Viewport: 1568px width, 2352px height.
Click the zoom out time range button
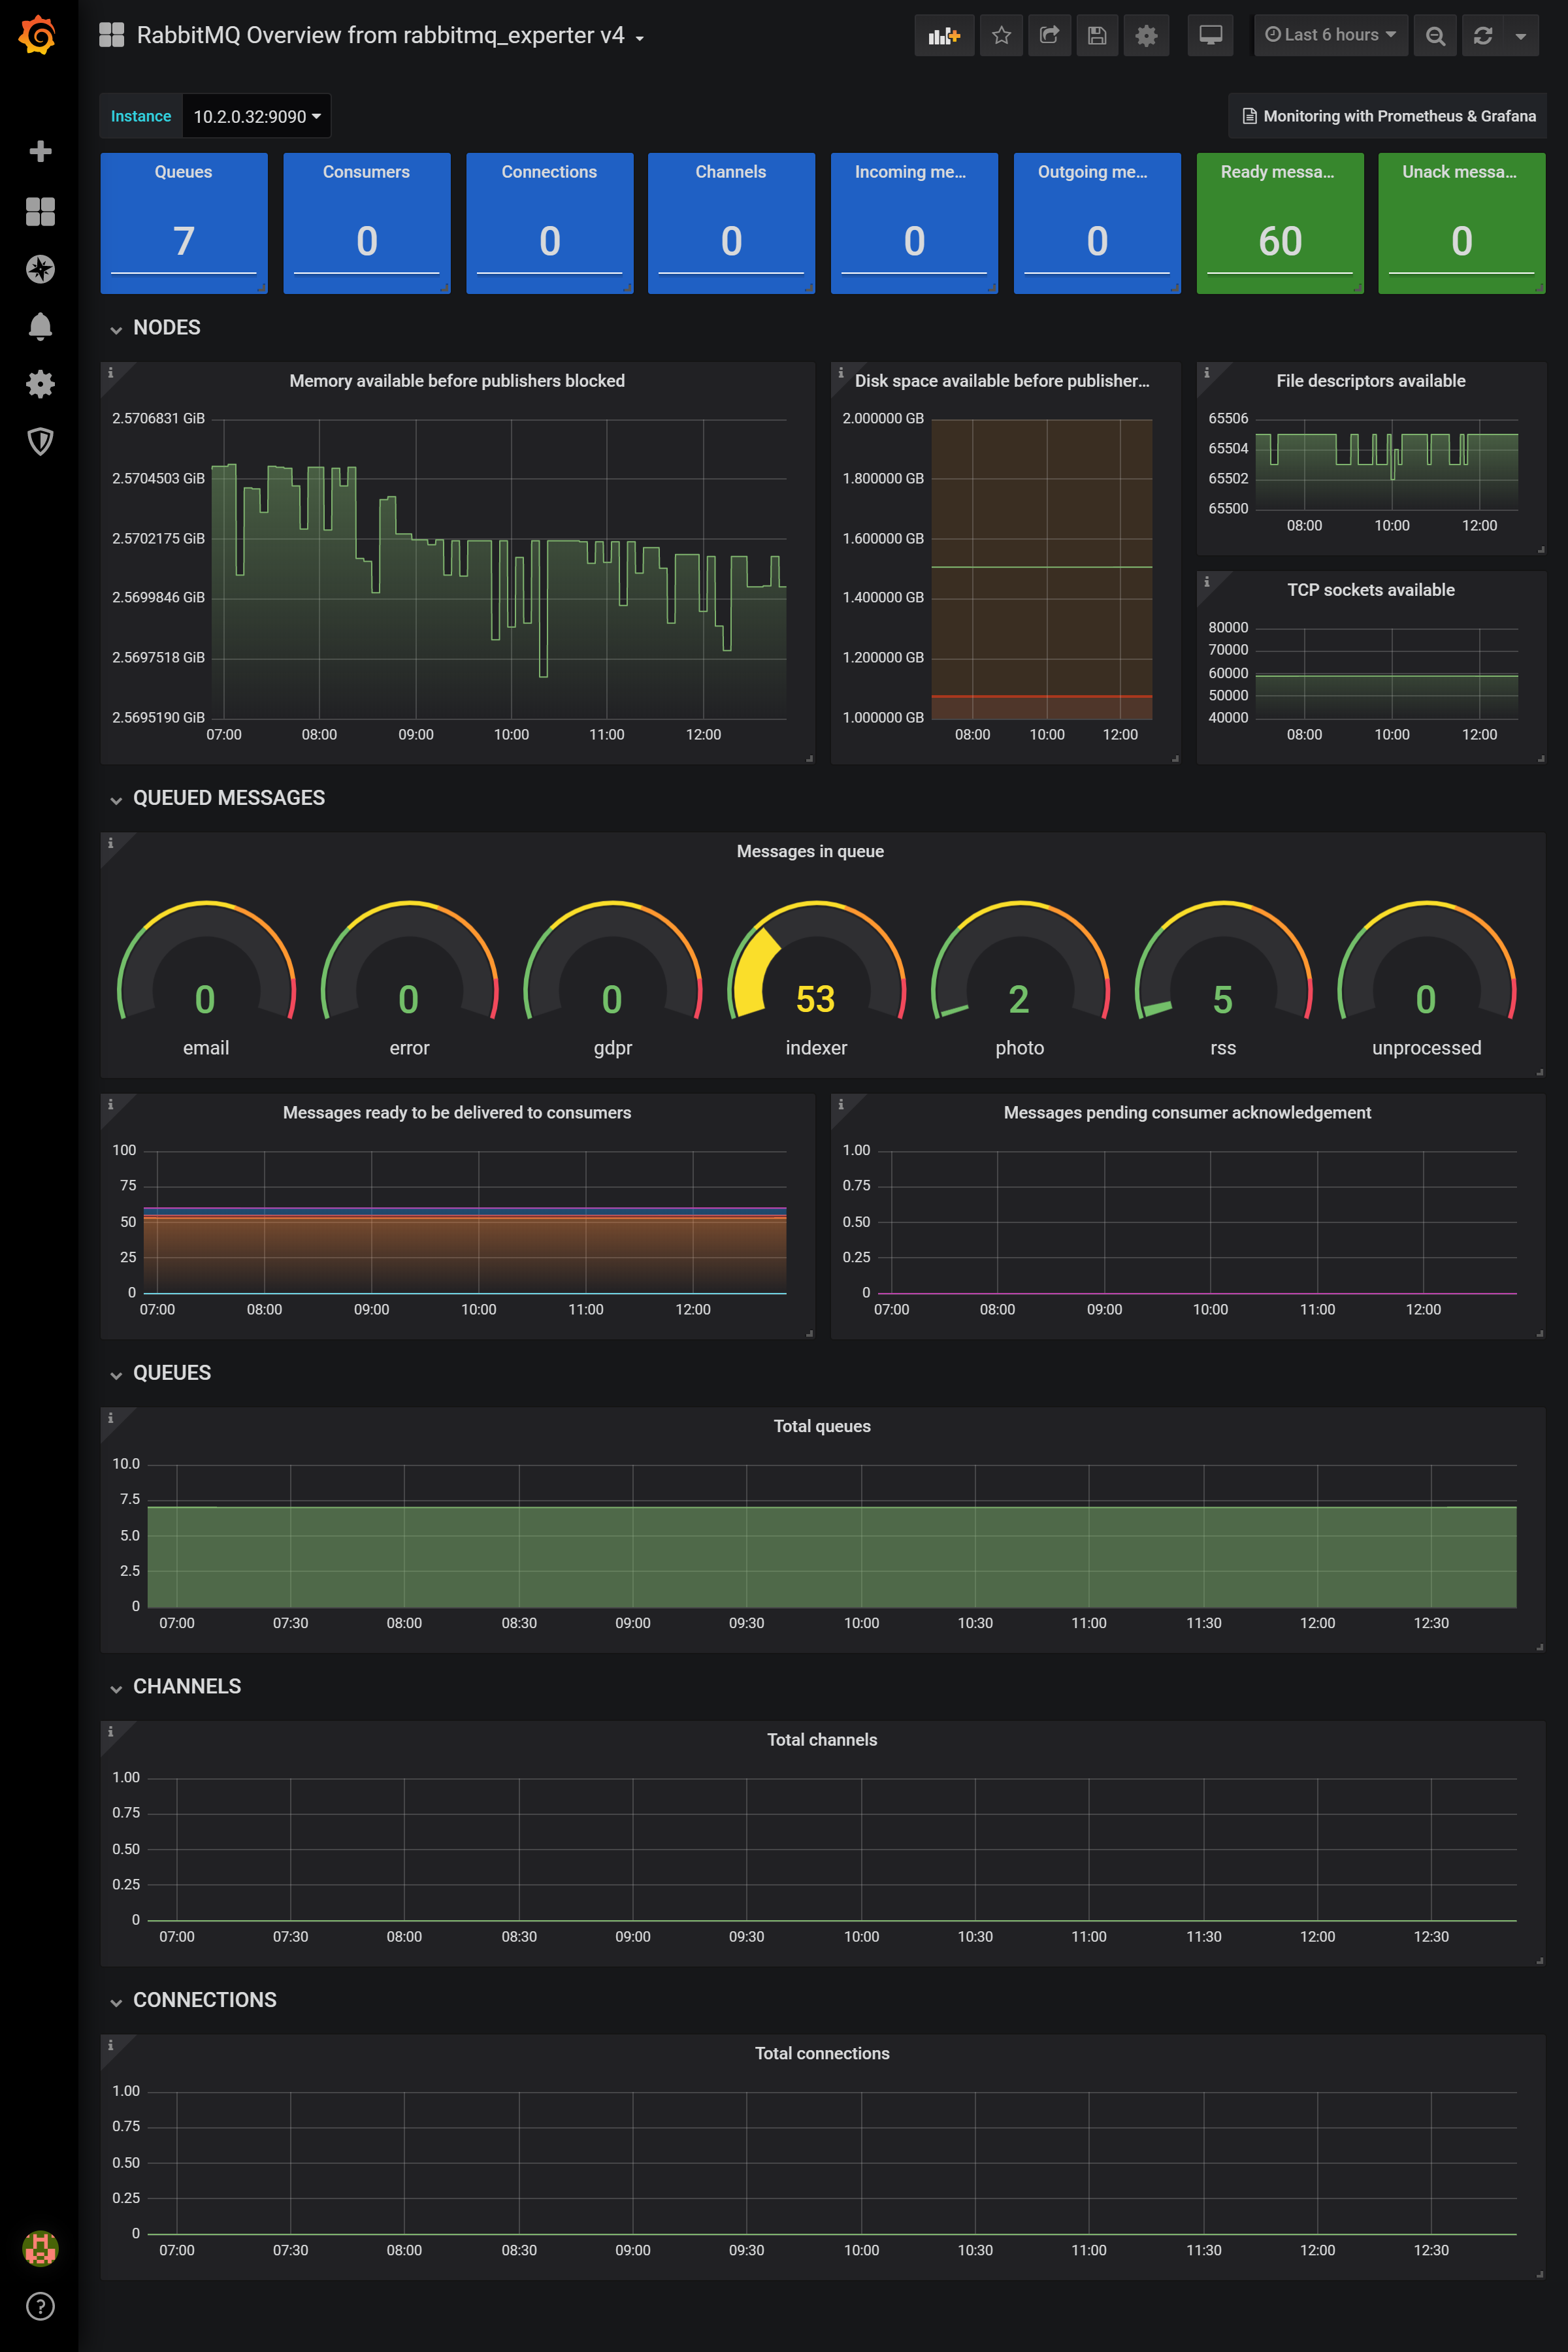(x=1435, y=36)
